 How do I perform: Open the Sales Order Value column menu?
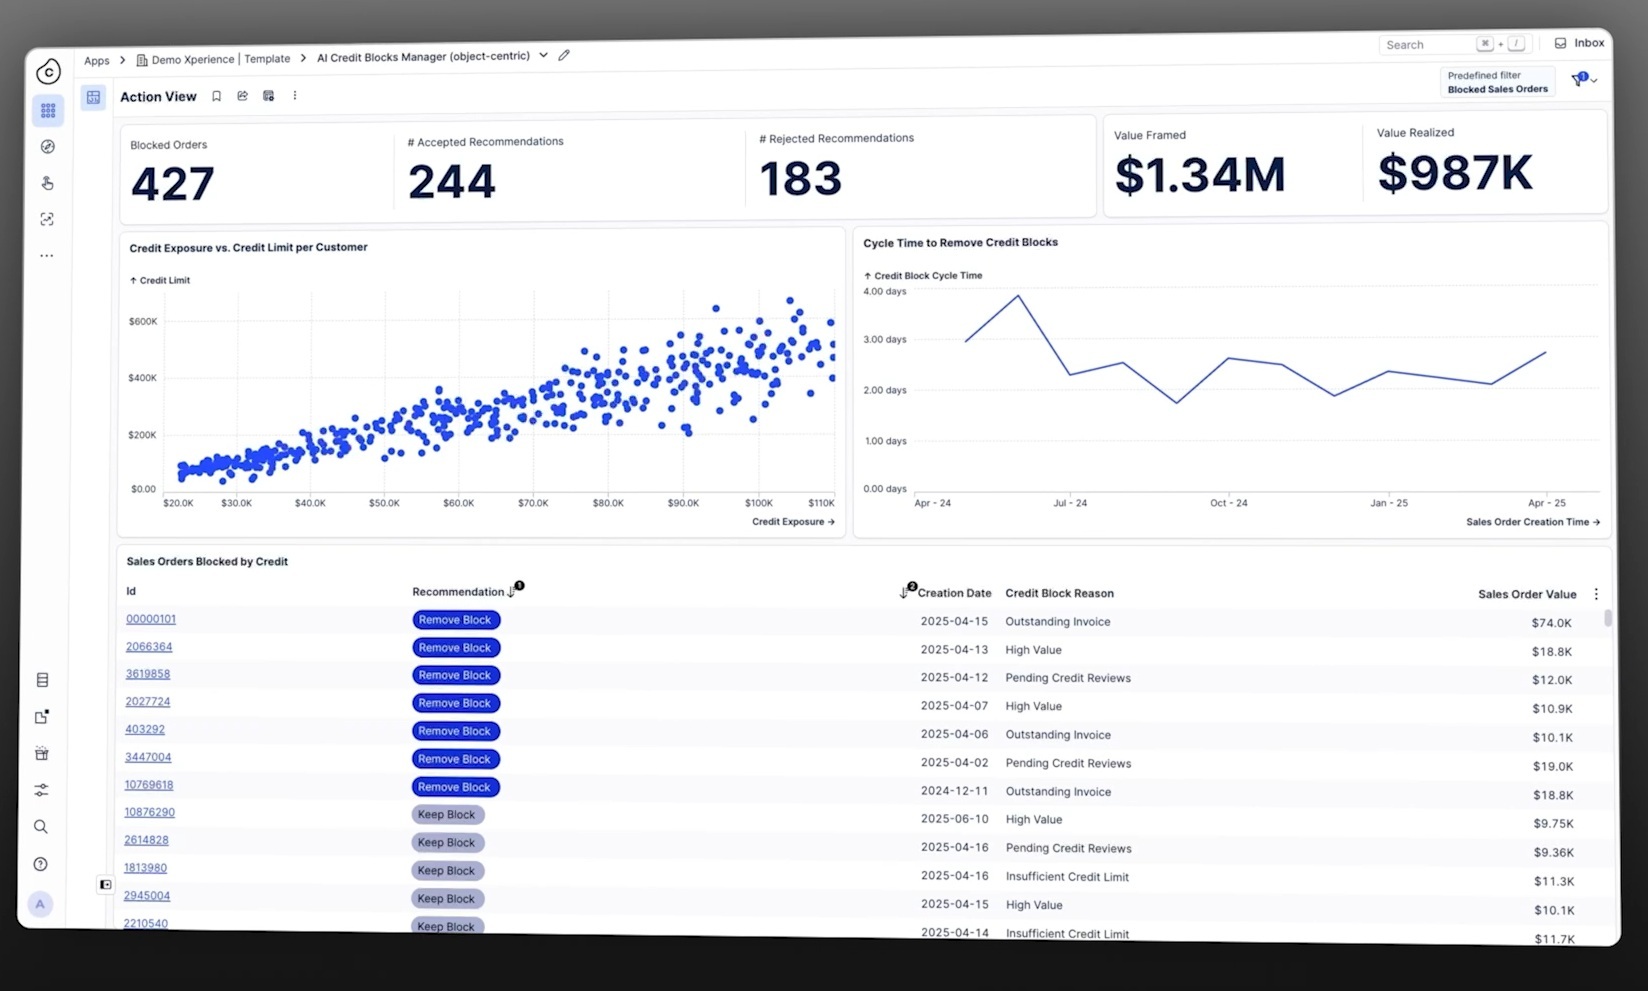tap(1596, 593)
